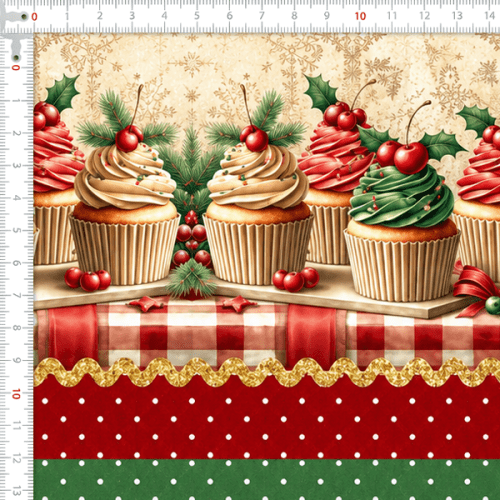Select the number 1 on the vertical ruler
This screenshot has width=500, height=500.
click(x=16, y=100)
